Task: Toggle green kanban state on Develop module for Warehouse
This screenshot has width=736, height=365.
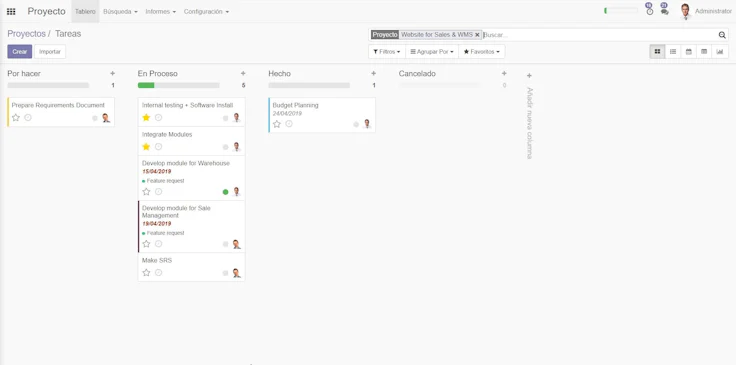Action: point(225,192)
